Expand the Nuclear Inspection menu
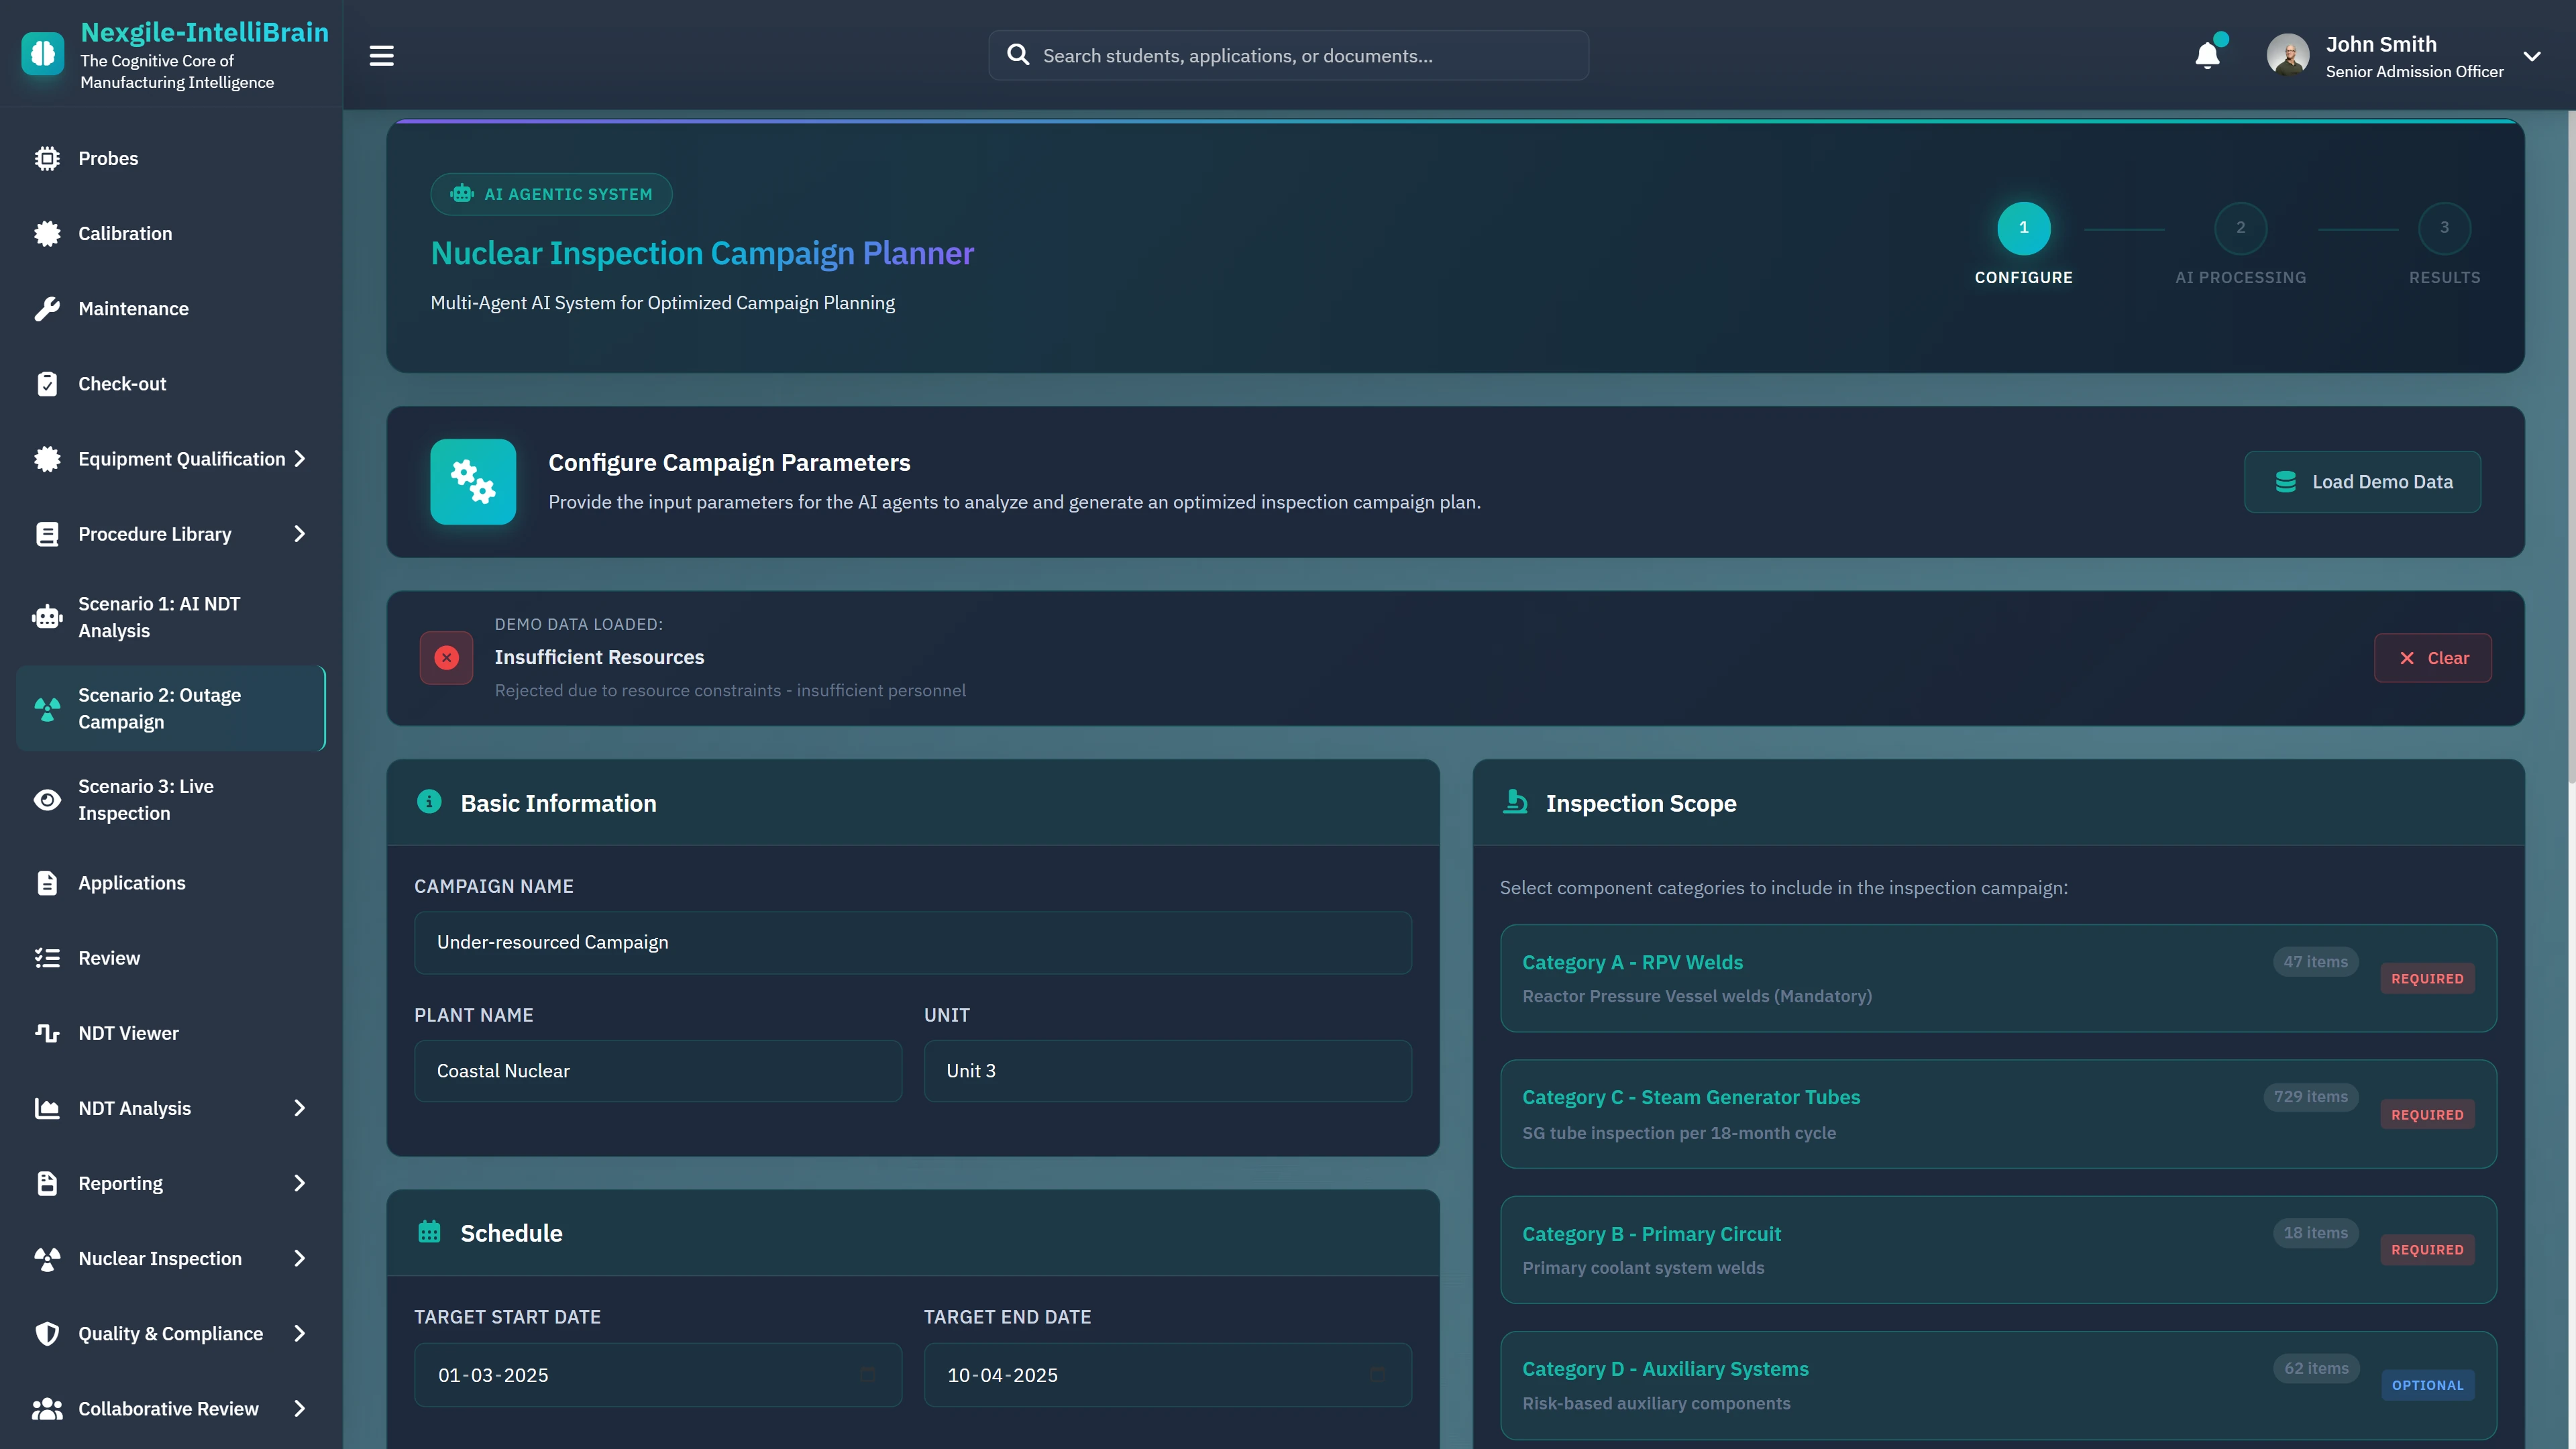The width and height of the screenshot is (2576, 1449). coord(160,1258)
